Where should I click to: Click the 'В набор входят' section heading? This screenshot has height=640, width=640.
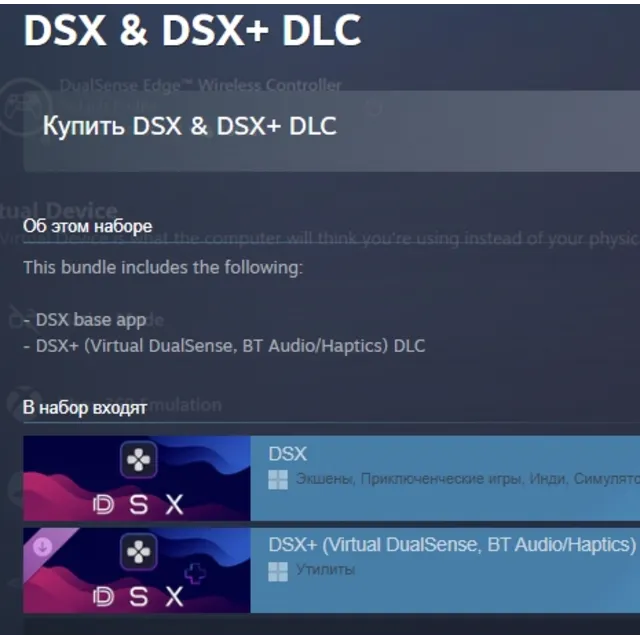tap(85, 408)
